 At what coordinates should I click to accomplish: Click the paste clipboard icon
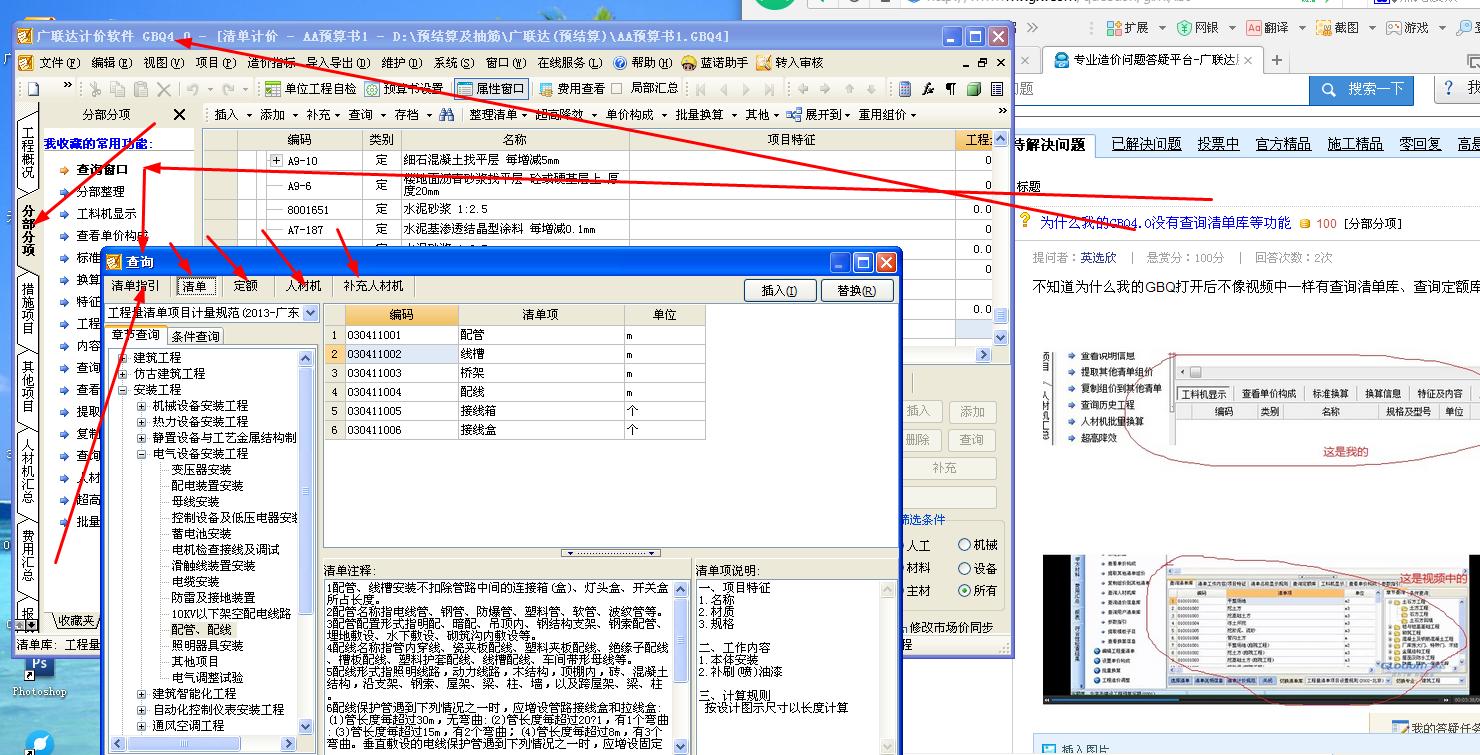pyautogui.click(x=141, y=89)
